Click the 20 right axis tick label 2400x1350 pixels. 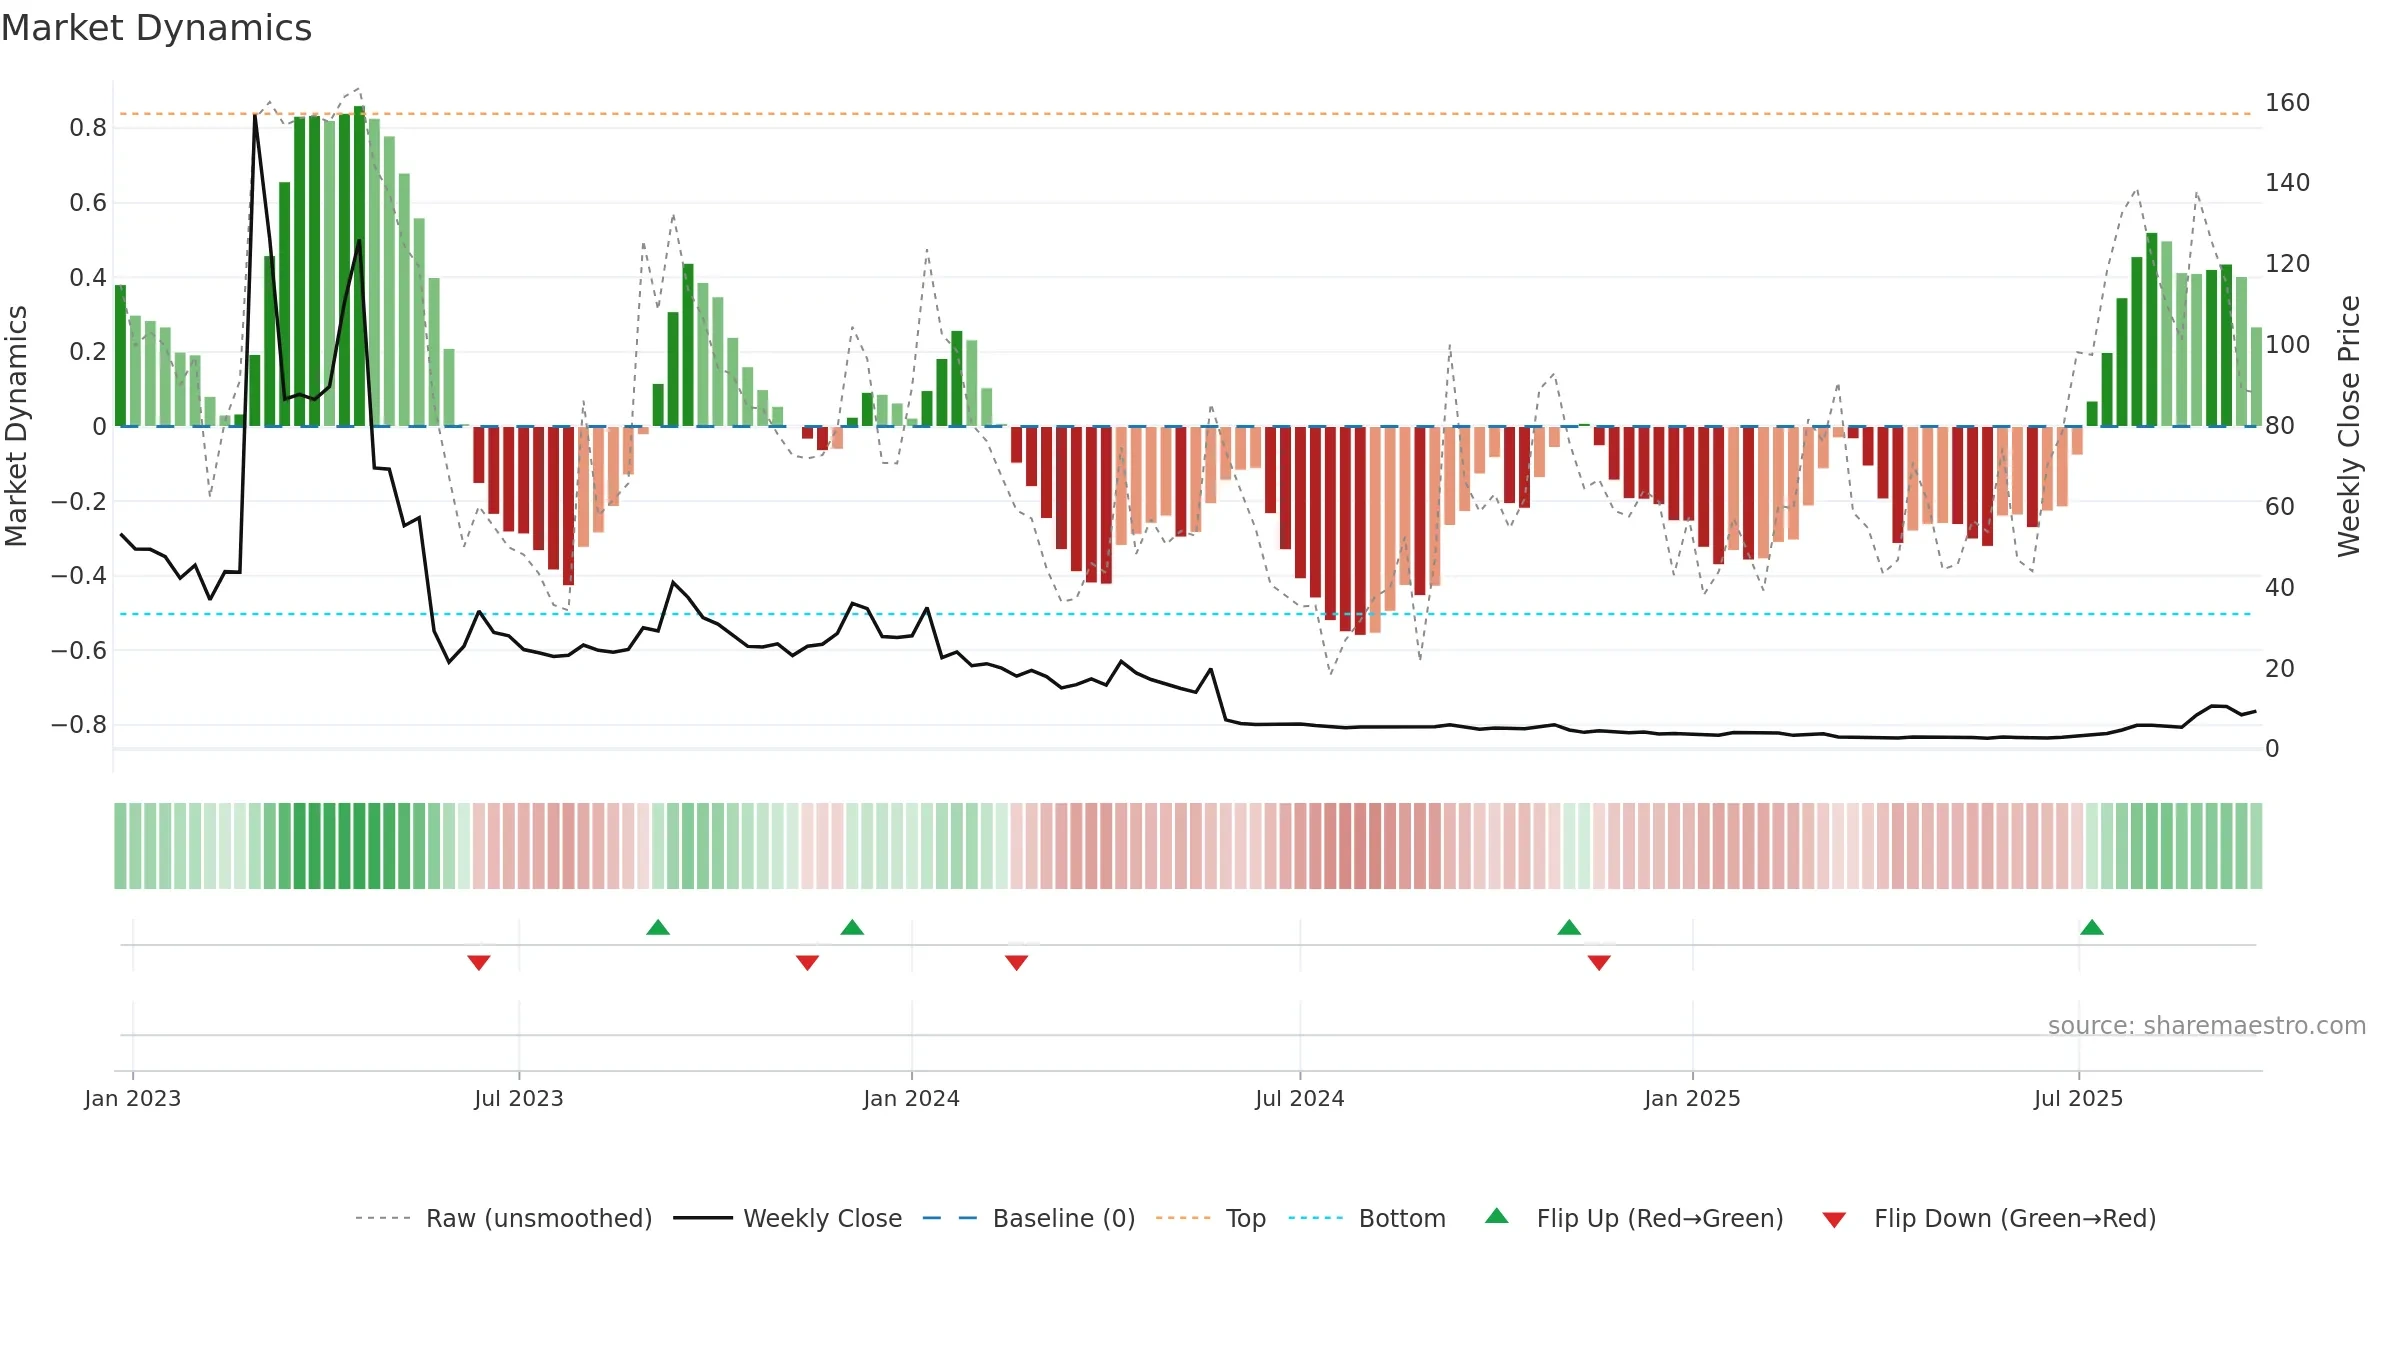pyautogui.click(x=2280, y=668)
